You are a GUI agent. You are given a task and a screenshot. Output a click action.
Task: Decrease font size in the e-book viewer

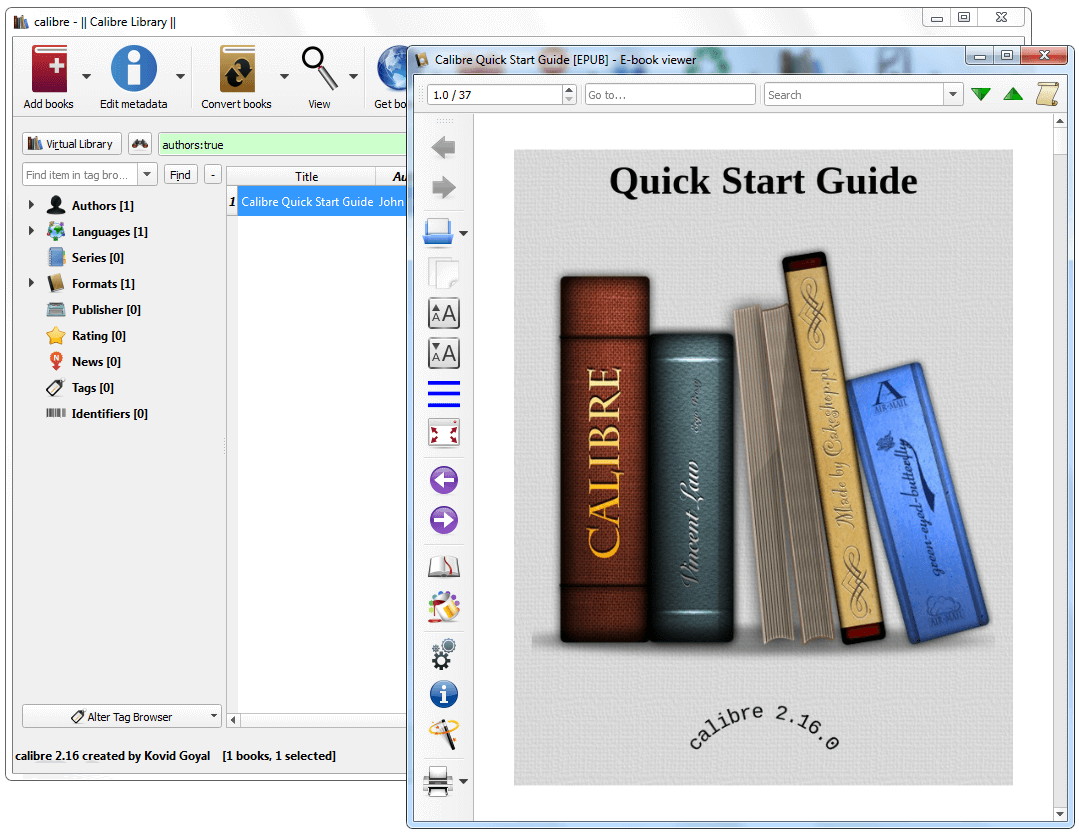(443, 353)
